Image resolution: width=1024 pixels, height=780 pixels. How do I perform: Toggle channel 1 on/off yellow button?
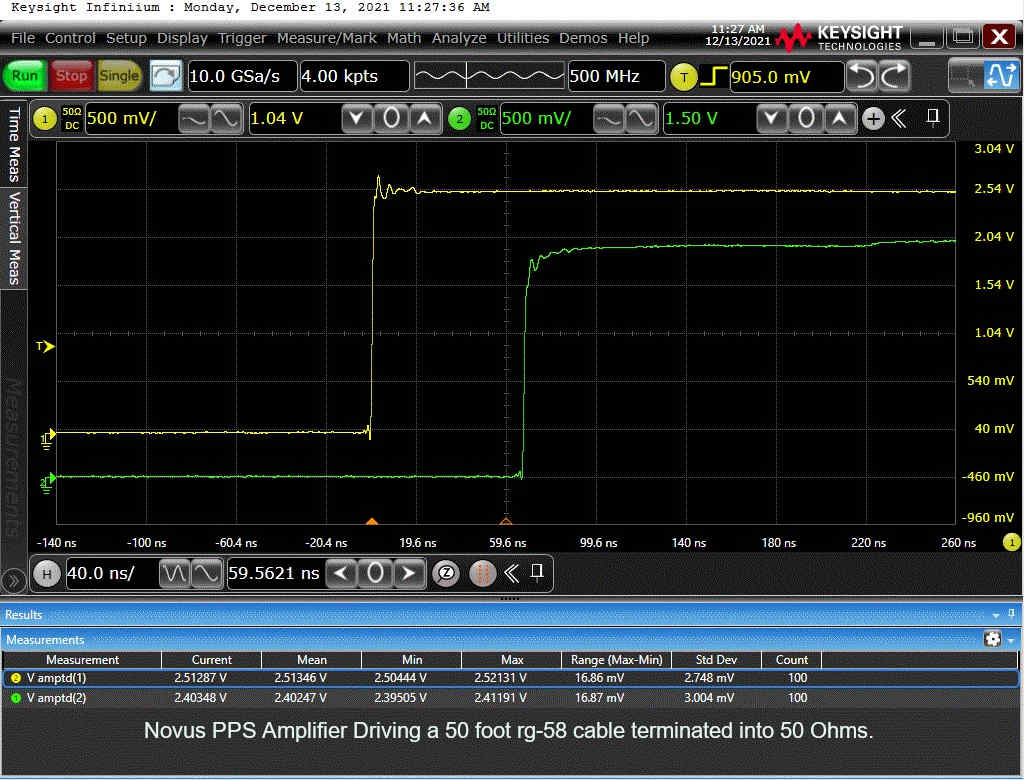(x=45, y=119)
